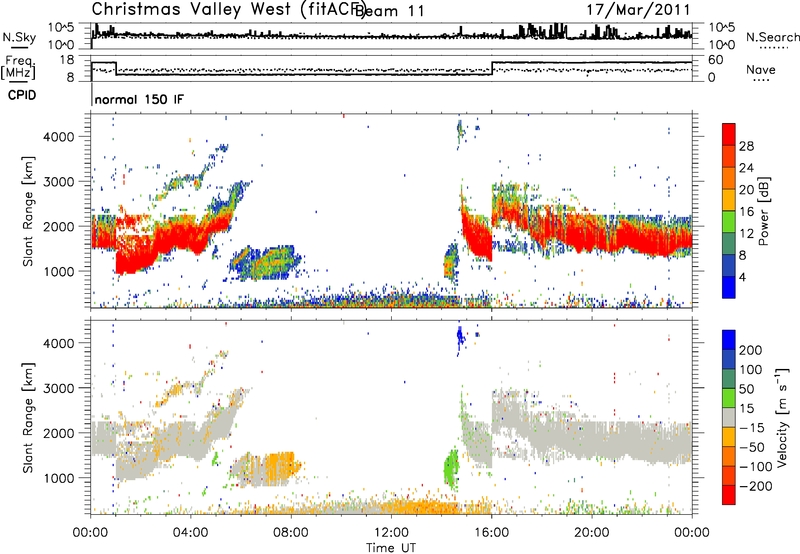Click the 'Freq. [MHz]' axis label
The width and height of the screenshot is (800, 554).
pos(19,67)
